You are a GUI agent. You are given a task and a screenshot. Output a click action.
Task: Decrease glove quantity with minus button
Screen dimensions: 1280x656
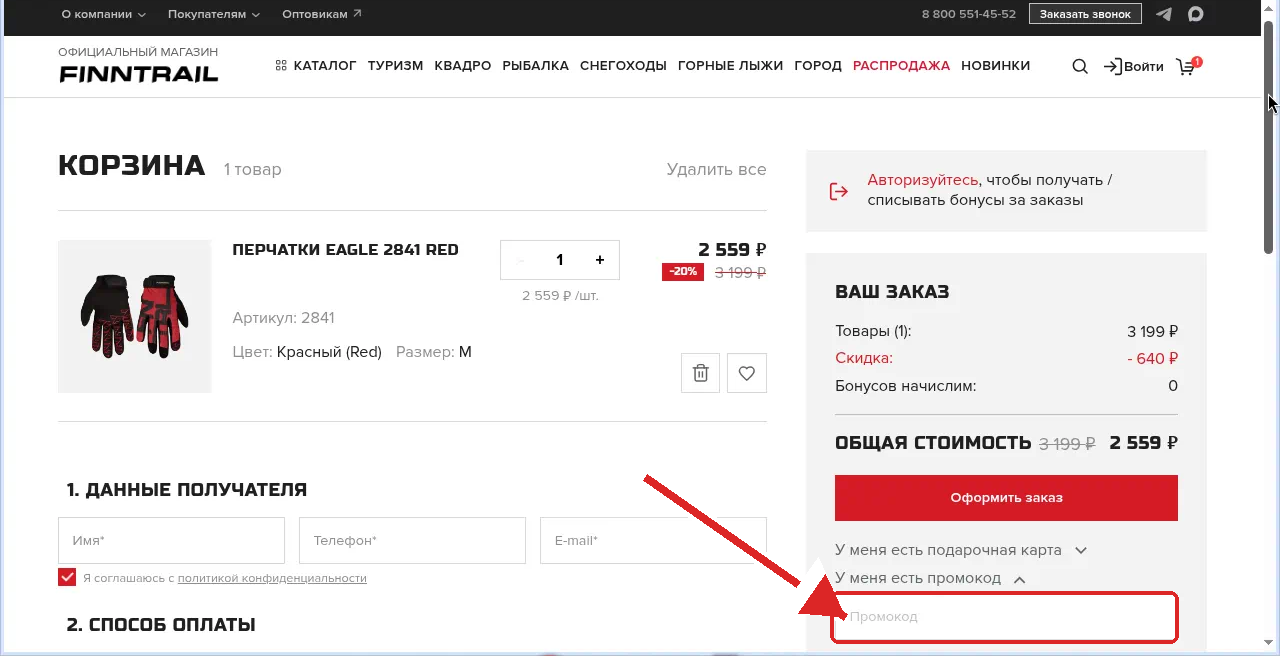click(520, 260)
